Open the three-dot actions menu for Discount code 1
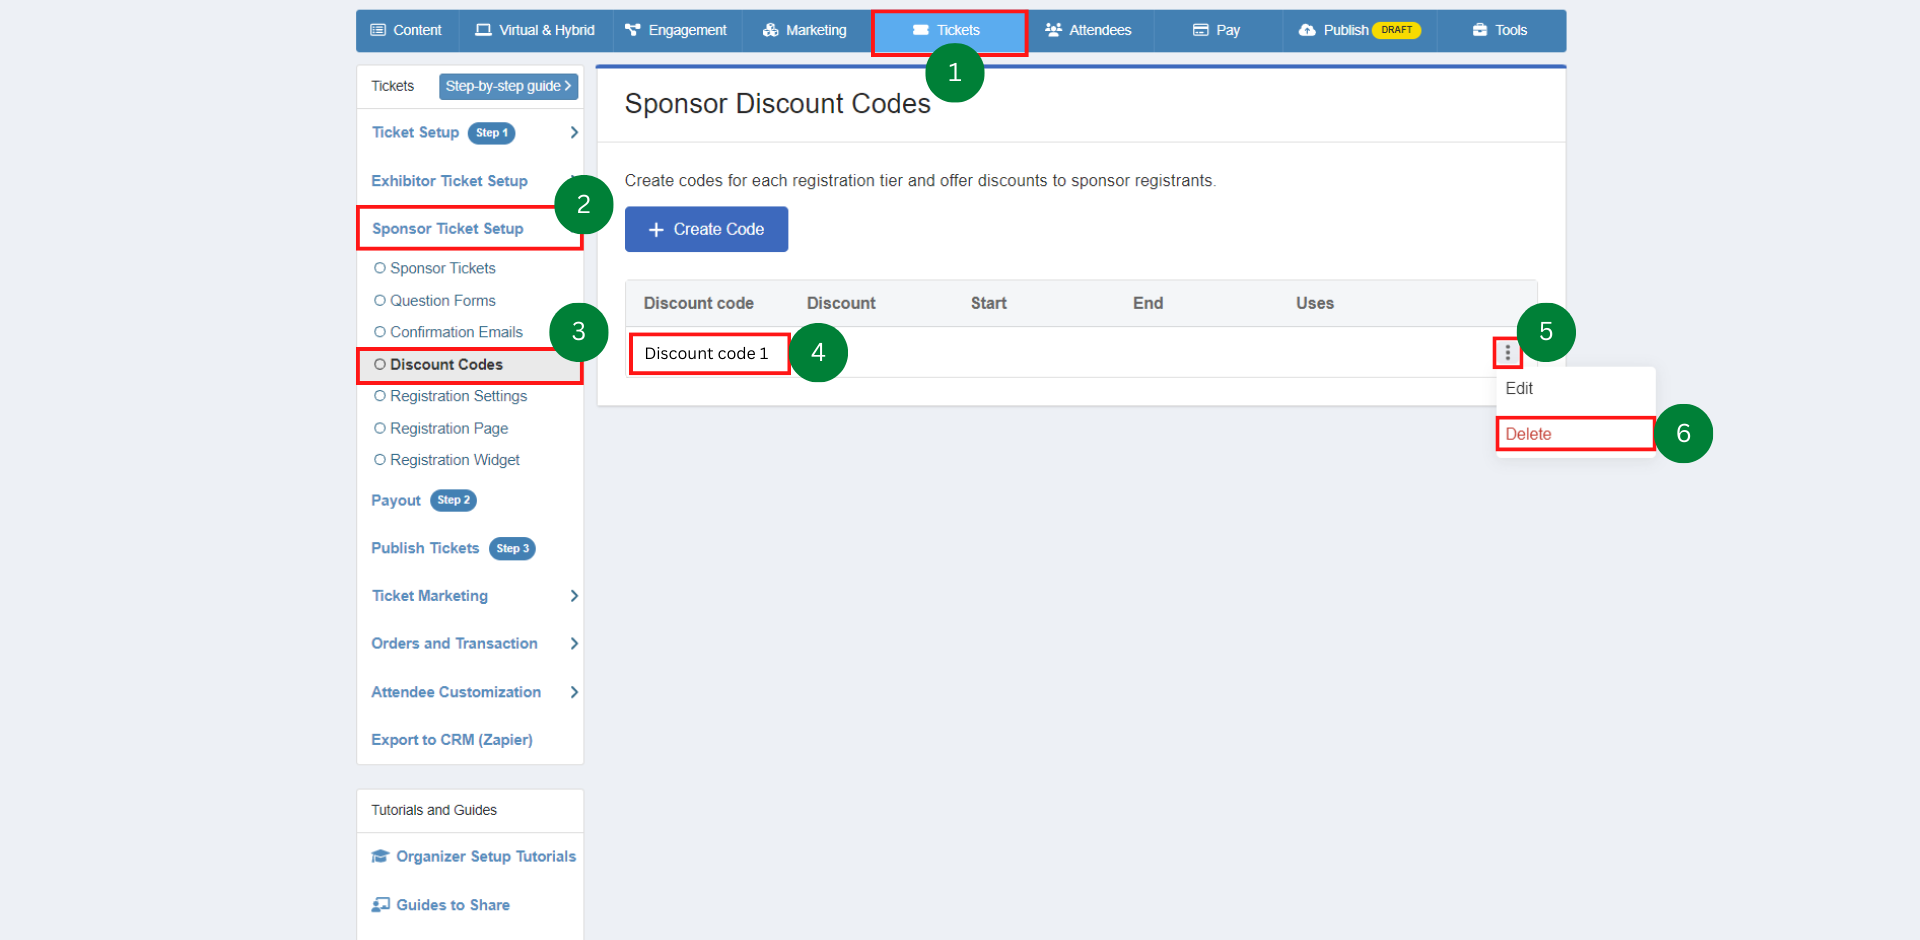The image size is (1920, 940). click(1507, 352)
